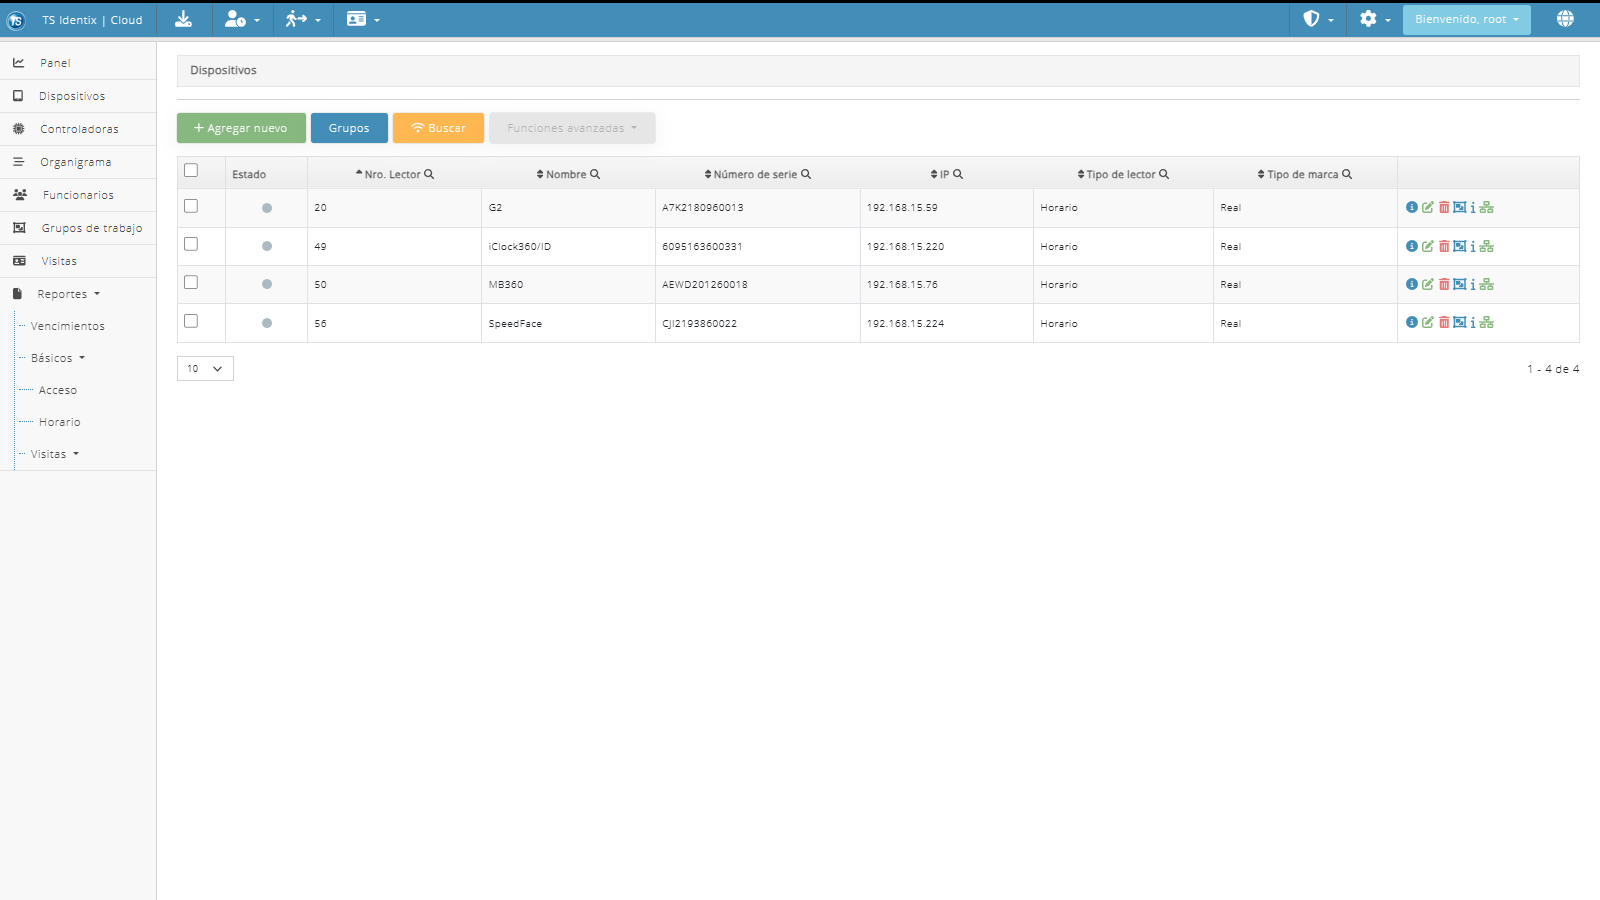Click the network icon for SpeedFace
1600x900 pixels.
tap(1487, 322)
